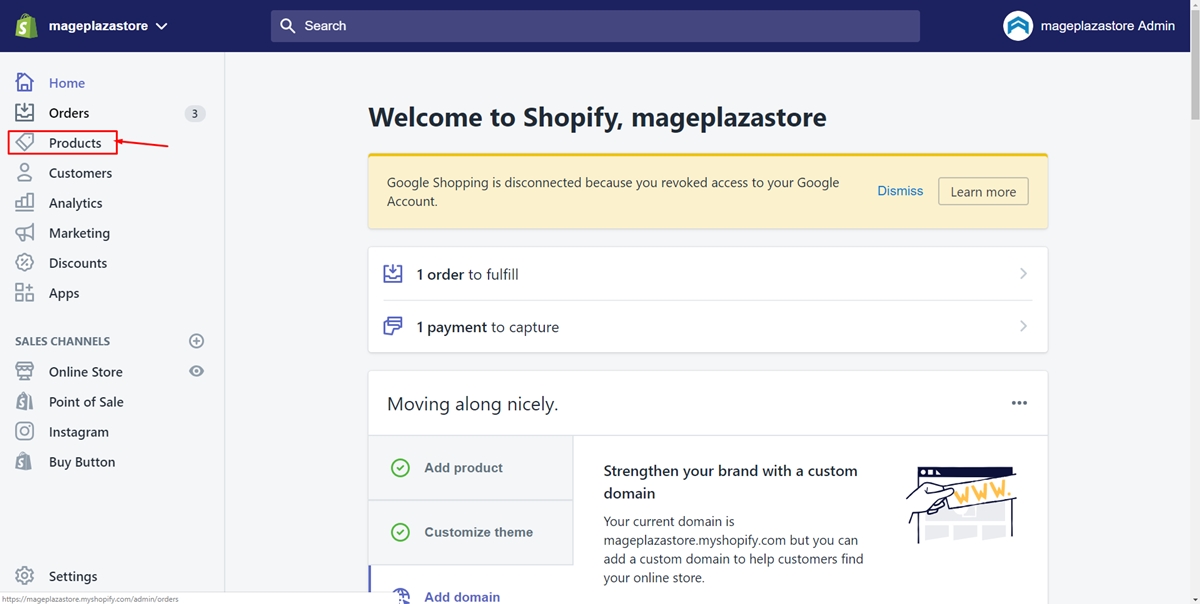Image resolution: width=1200 pixels, height=604 pixels.
Task: Click the Products tag icon
Action: (x=25, y=142)
